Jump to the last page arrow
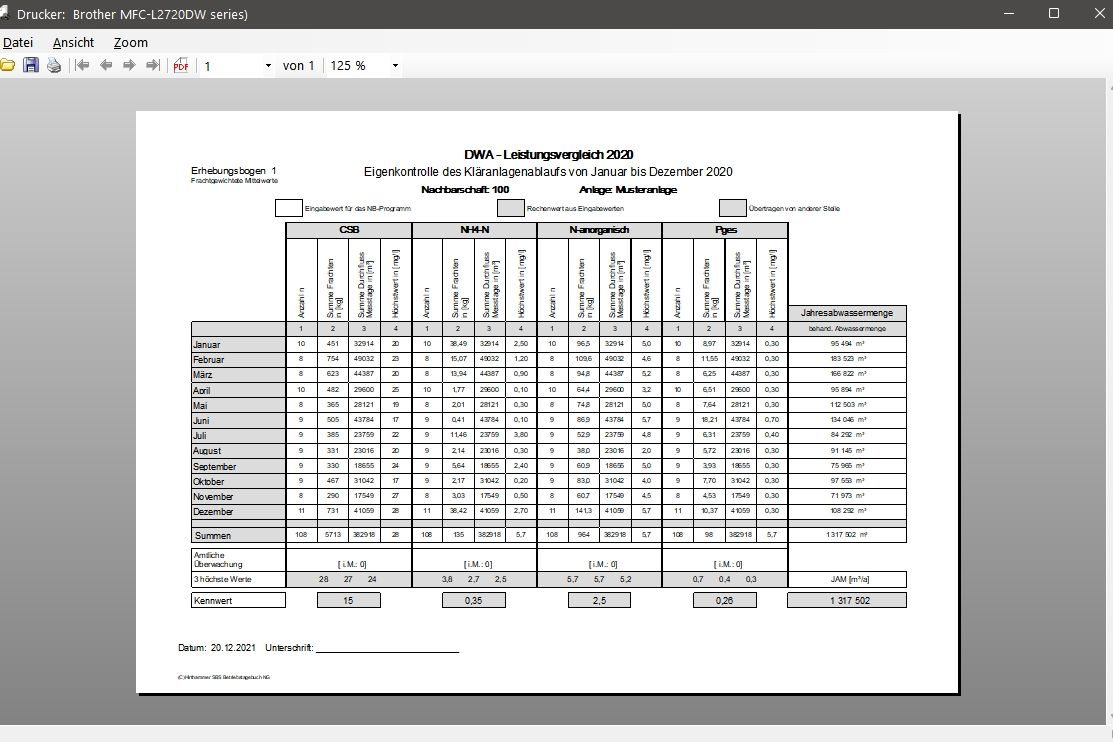Viewport: 1113px width, 742px height. [152, 66]
